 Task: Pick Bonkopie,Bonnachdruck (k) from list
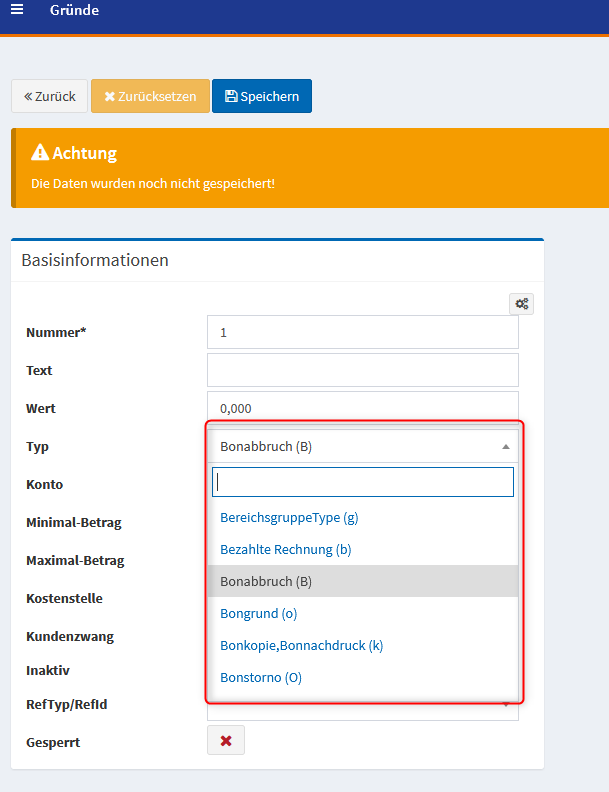click(301, 645)
